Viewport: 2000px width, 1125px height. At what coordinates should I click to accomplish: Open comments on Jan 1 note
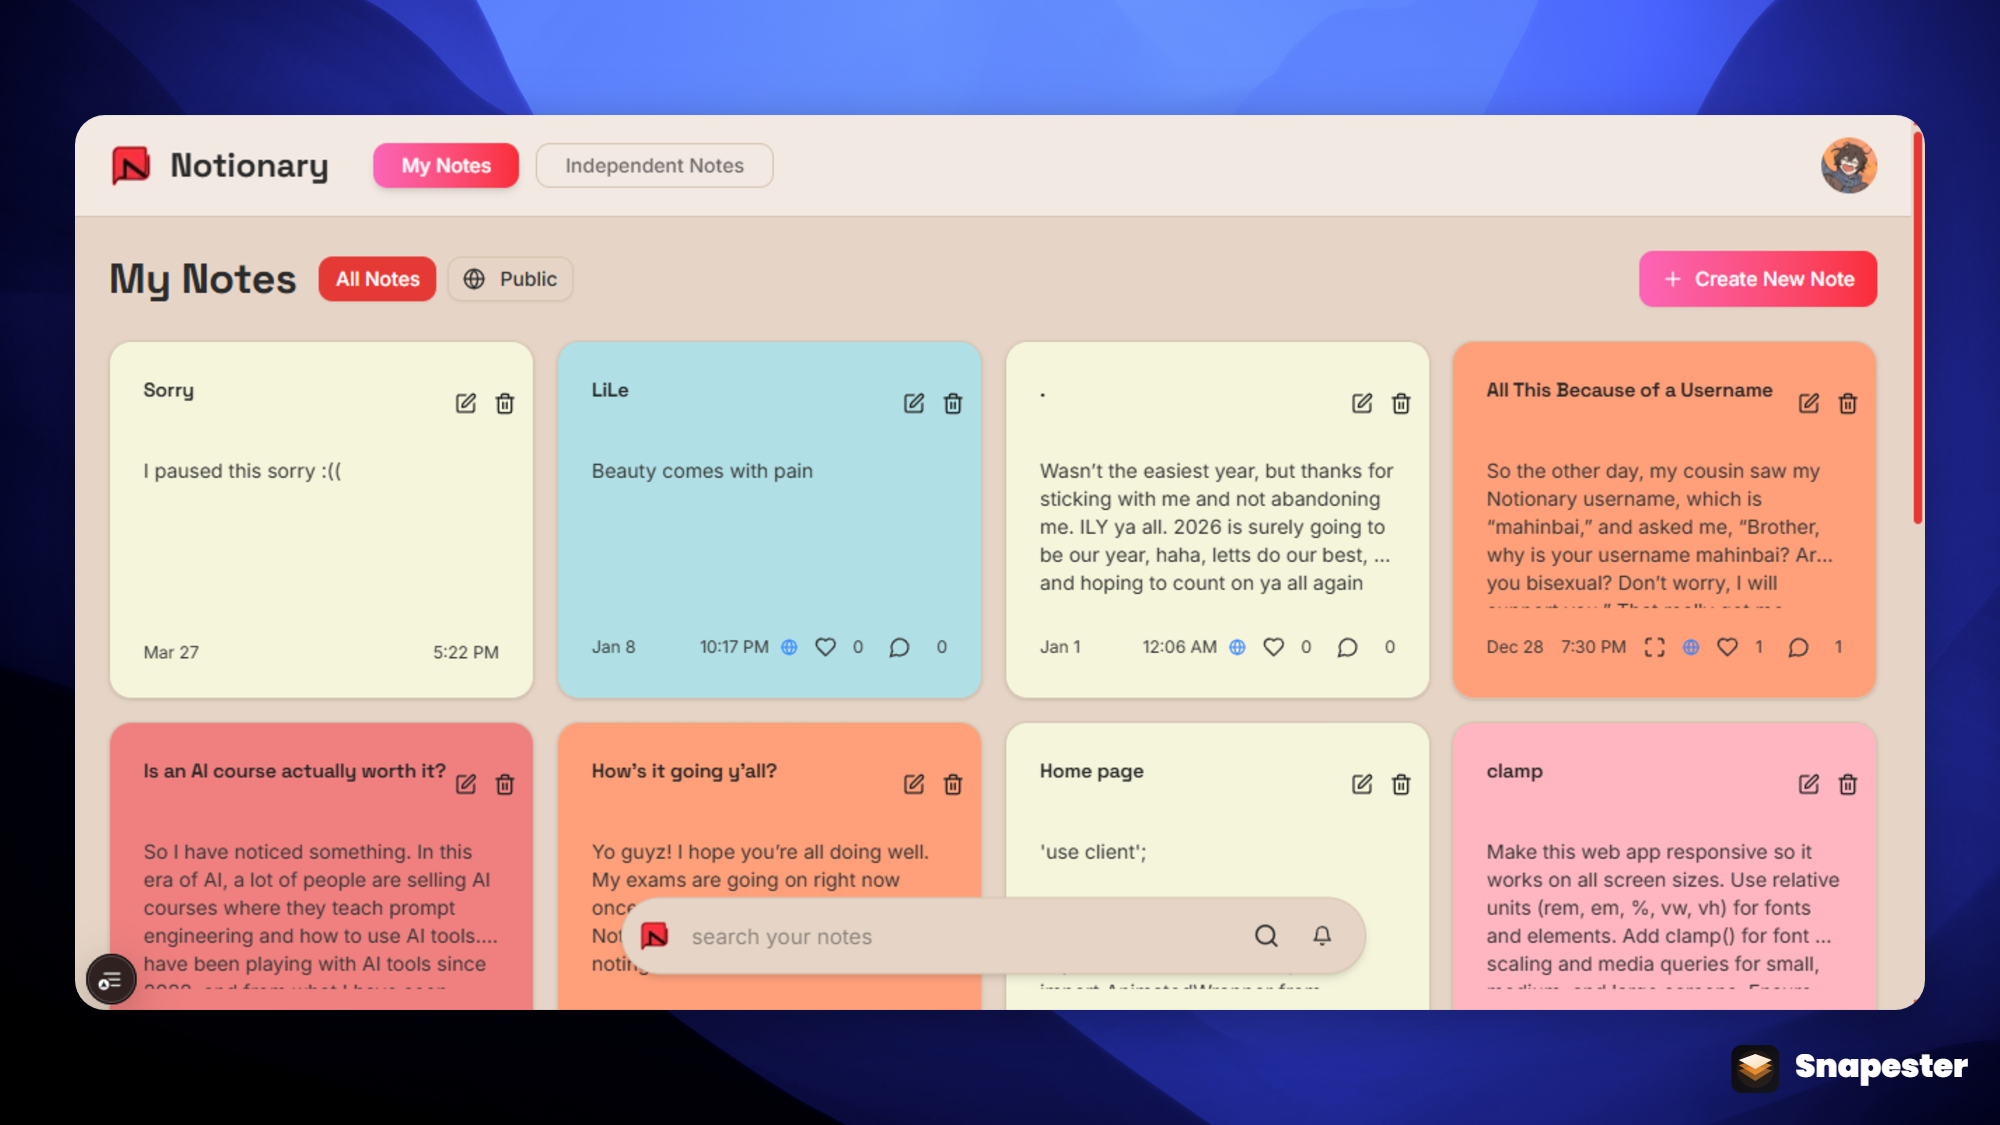[1347, 647]
